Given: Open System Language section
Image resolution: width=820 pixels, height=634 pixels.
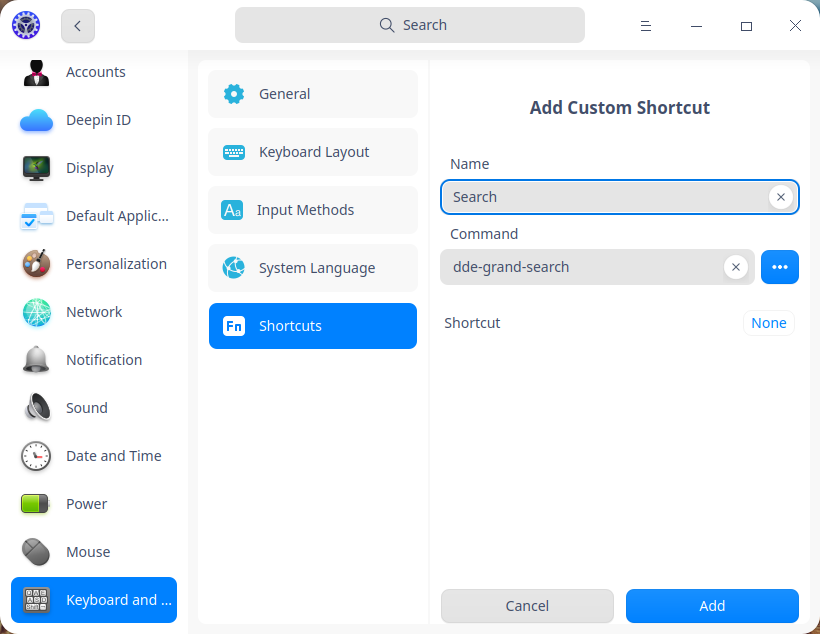Looking at the screenshot, I should pos(313,268).
